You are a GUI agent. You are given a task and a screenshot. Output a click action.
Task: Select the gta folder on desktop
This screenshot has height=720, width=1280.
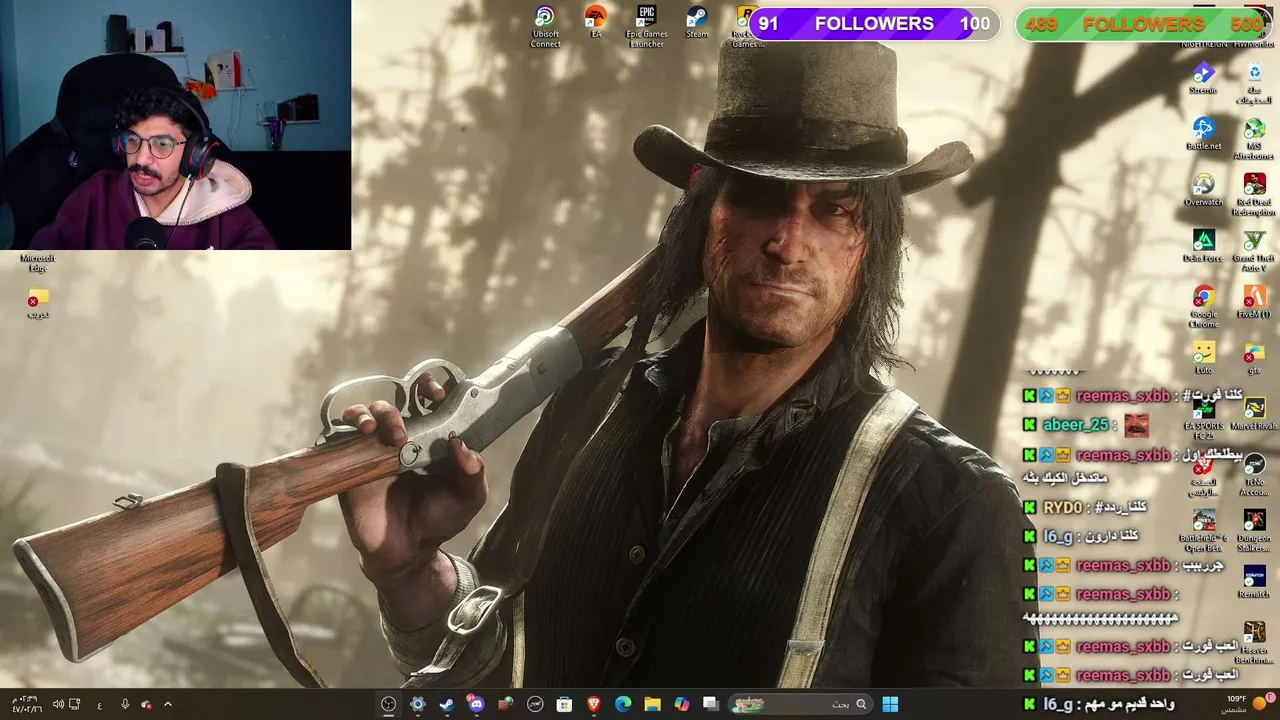(1254, 358)
